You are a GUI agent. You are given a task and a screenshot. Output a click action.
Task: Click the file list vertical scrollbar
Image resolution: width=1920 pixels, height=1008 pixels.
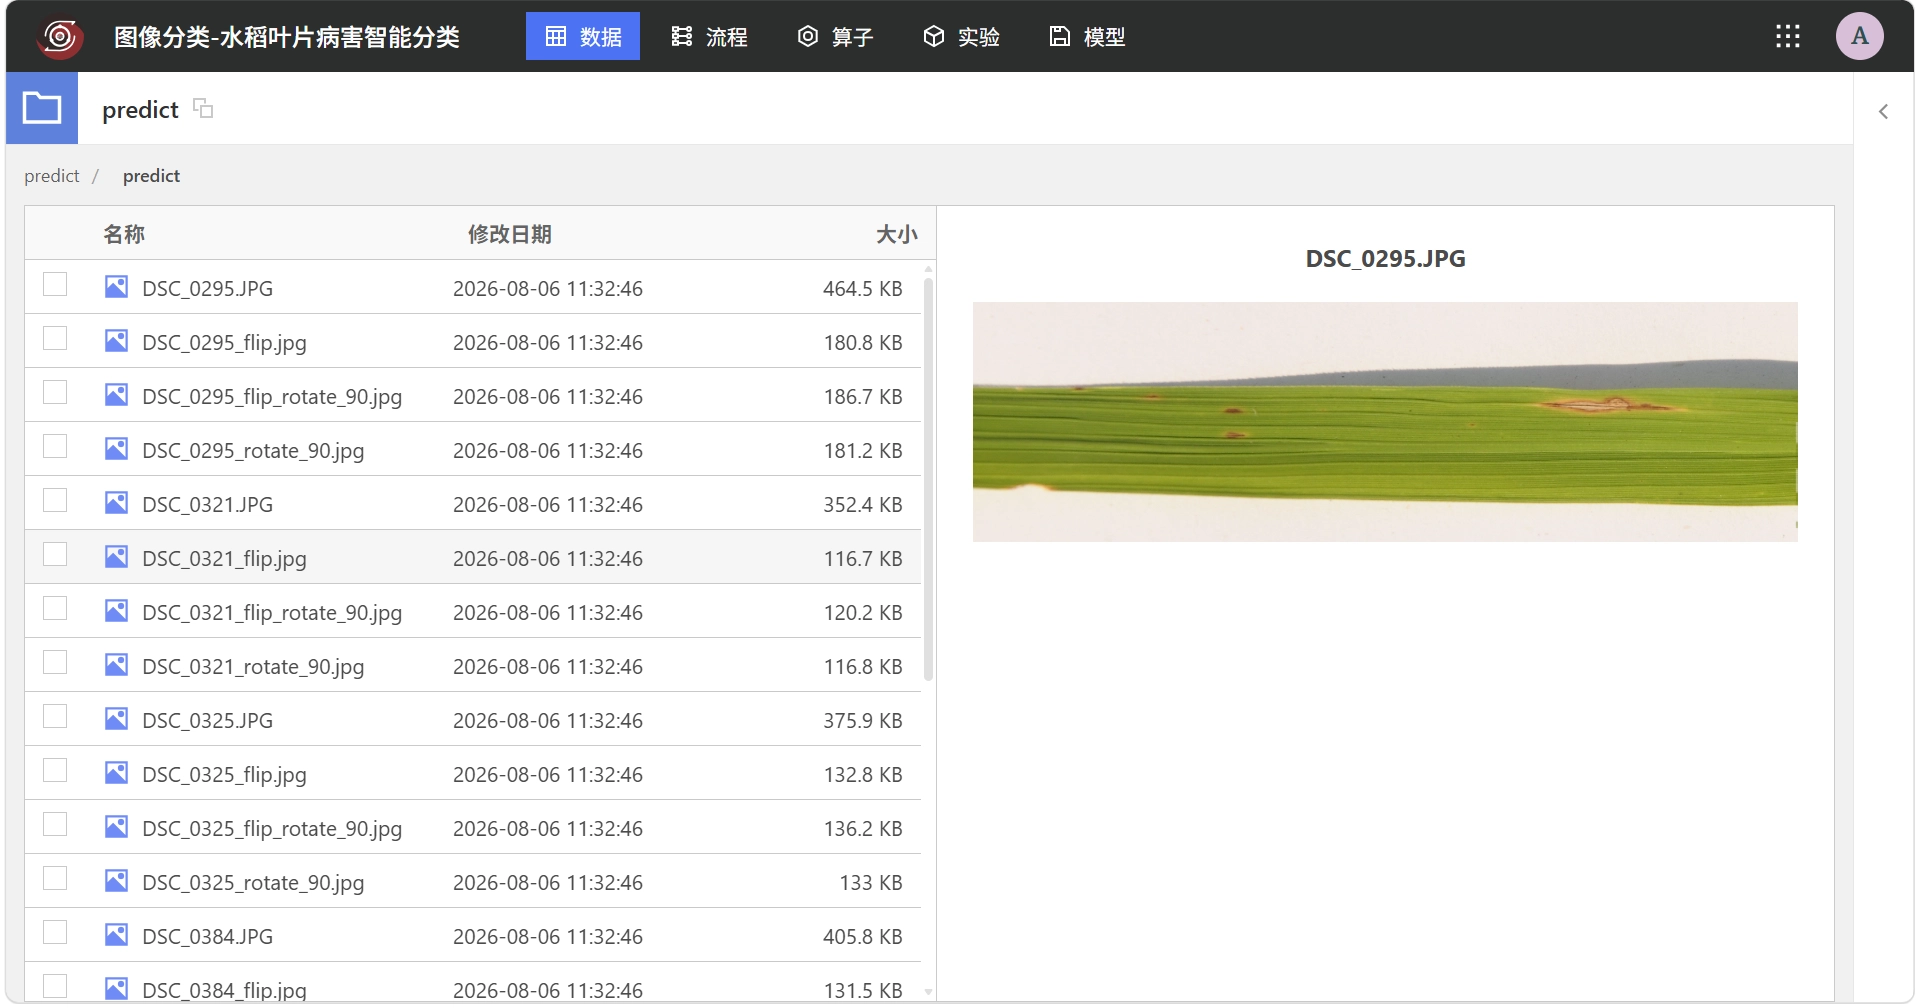pos(928,478)
